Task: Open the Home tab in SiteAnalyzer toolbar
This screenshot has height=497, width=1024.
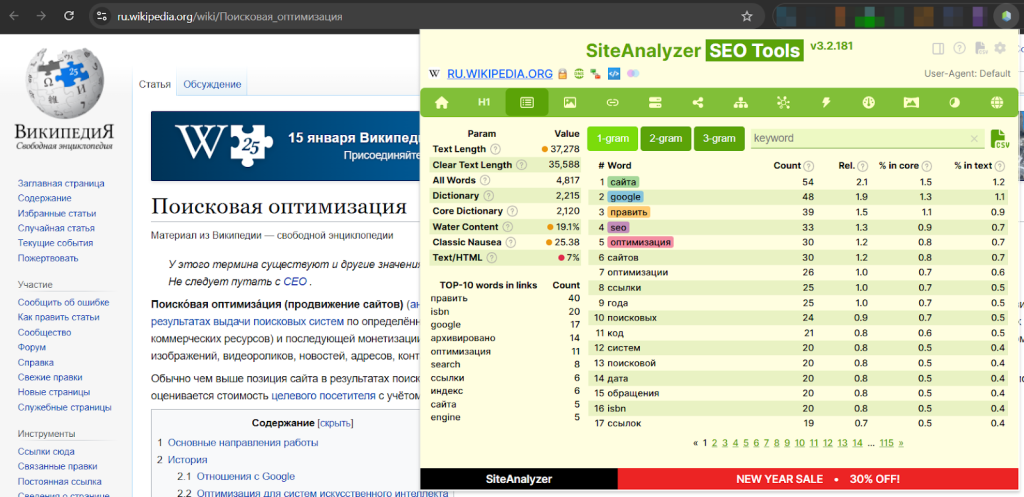Action: coord(441,102)
